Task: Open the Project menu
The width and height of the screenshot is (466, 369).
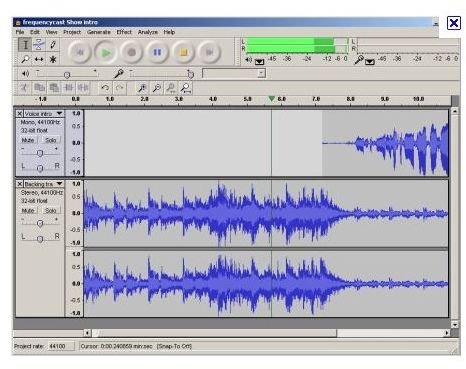Action: [x=72, y=32]
